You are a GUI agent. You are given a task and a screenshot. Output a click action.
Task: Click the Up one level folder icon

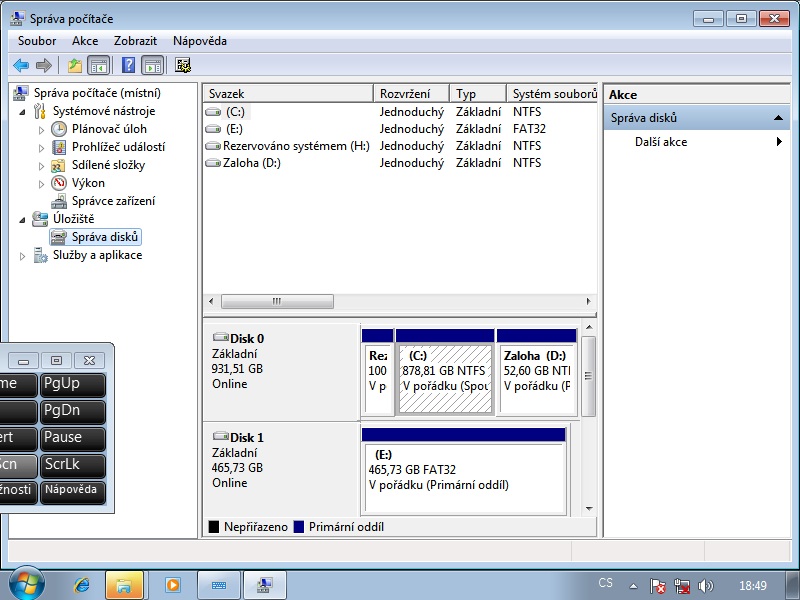tap(74, 66)
